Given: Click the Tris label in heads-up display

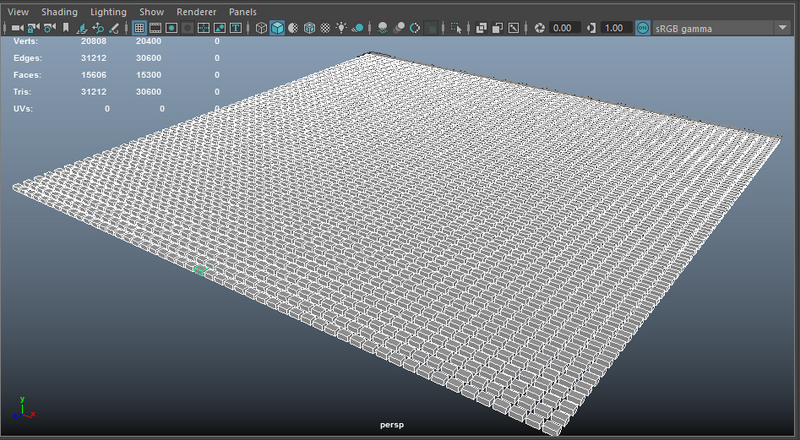Looking at the screenshot, I should pyautogui.click(x=22, y=92).
